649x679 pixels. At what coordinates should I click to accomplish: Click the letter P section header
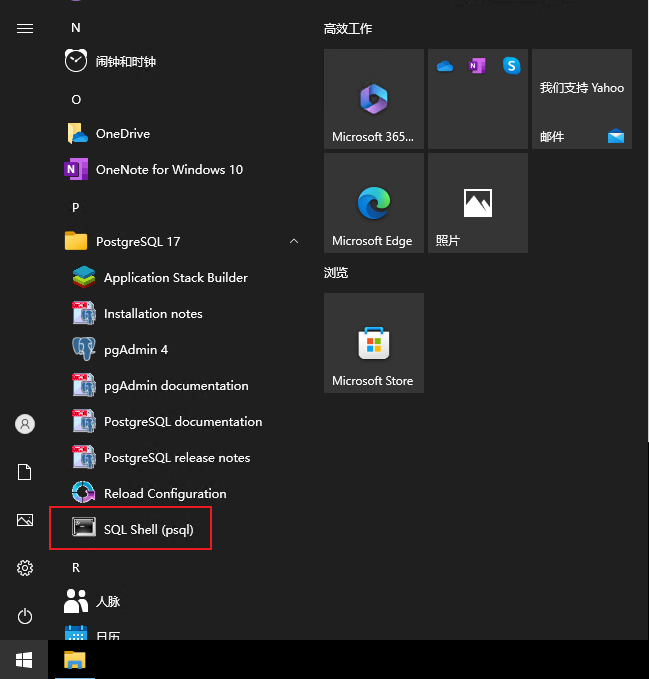(x=75, y=207)
